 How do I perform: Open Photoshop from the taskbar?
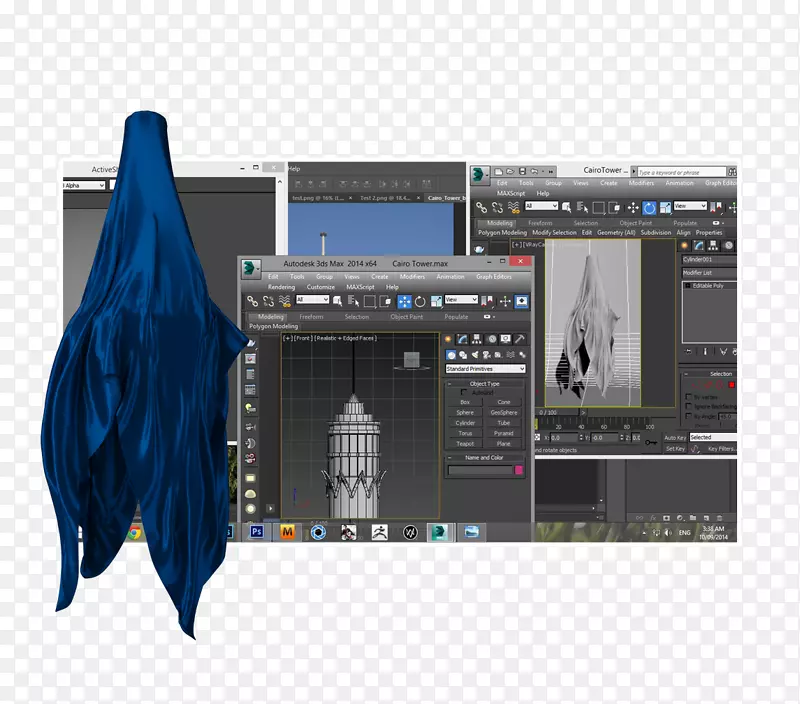click(x=257, y=532)
